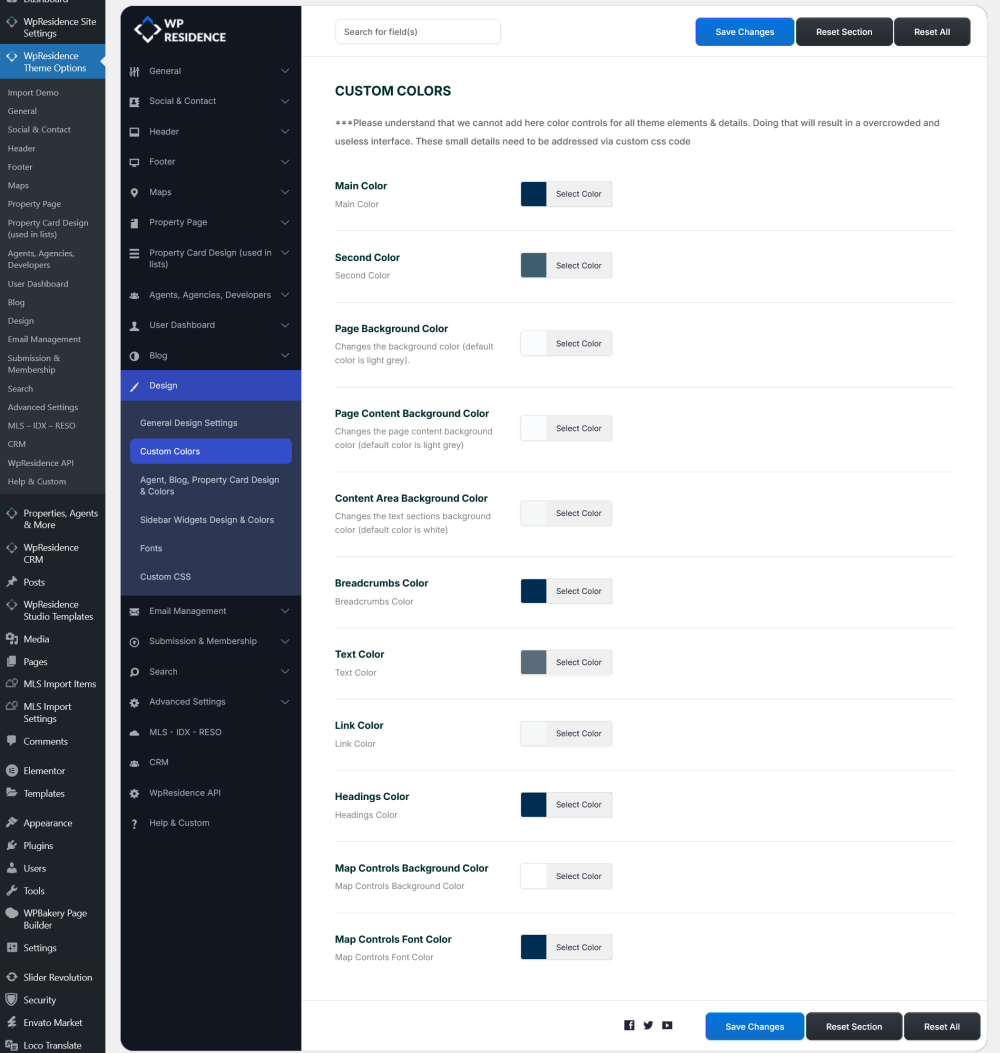Viewport: 1000px width, 1053px height.
Task: Click the Search for field(s) input
Action: point(417,32)
